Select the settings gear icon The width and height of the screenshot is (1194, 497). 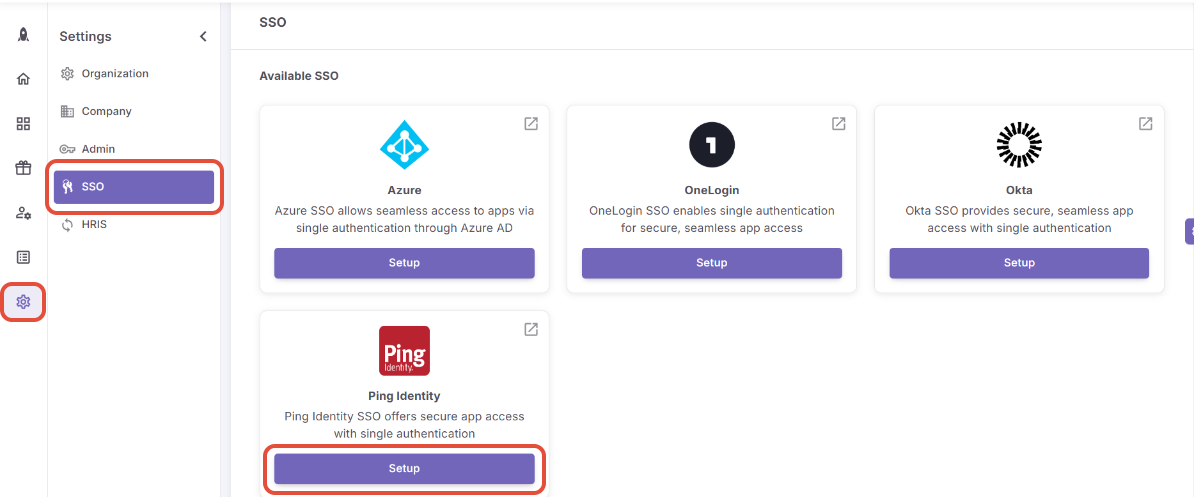click(x=23, y=301)
